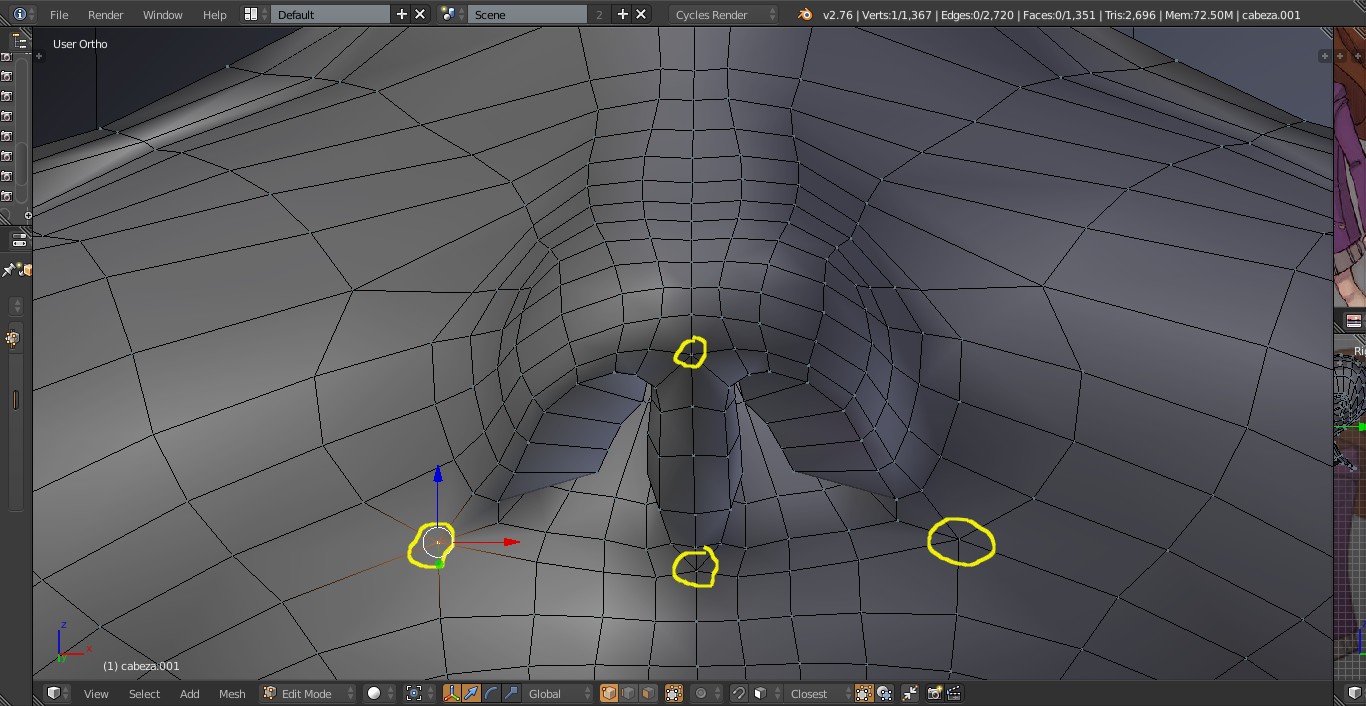Expand the properties region plus on right
The image size is (1366, 706).
[1324, 56]
